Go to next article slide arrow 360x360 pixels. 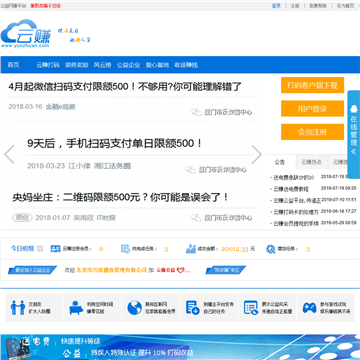pyautogui.click(x=256, y=154)
